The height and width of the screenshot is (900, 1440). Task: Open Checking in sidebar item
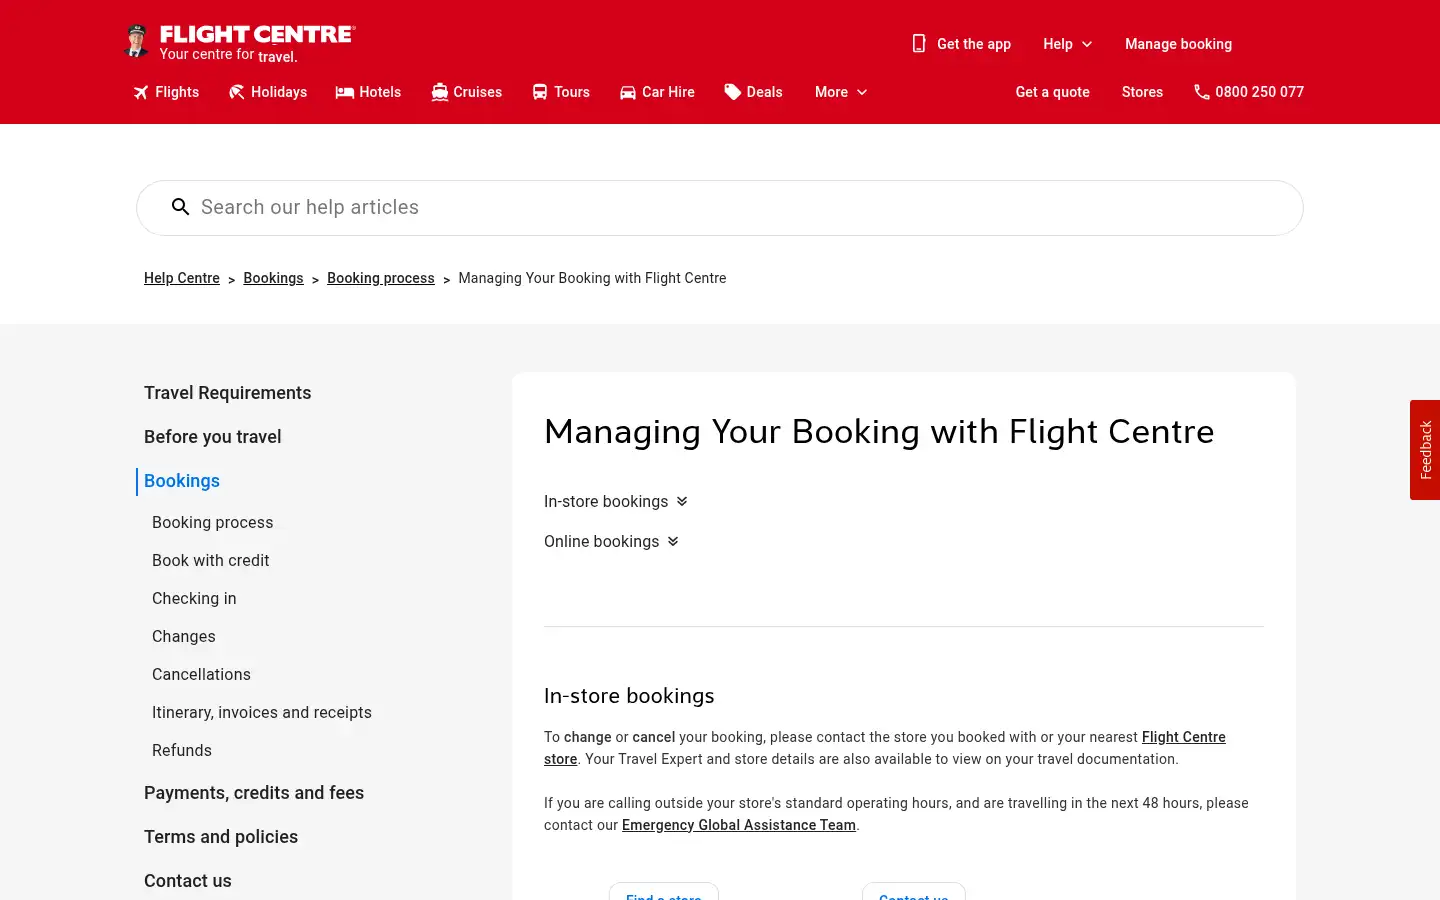pyautogui.click(x=194, y=598)
